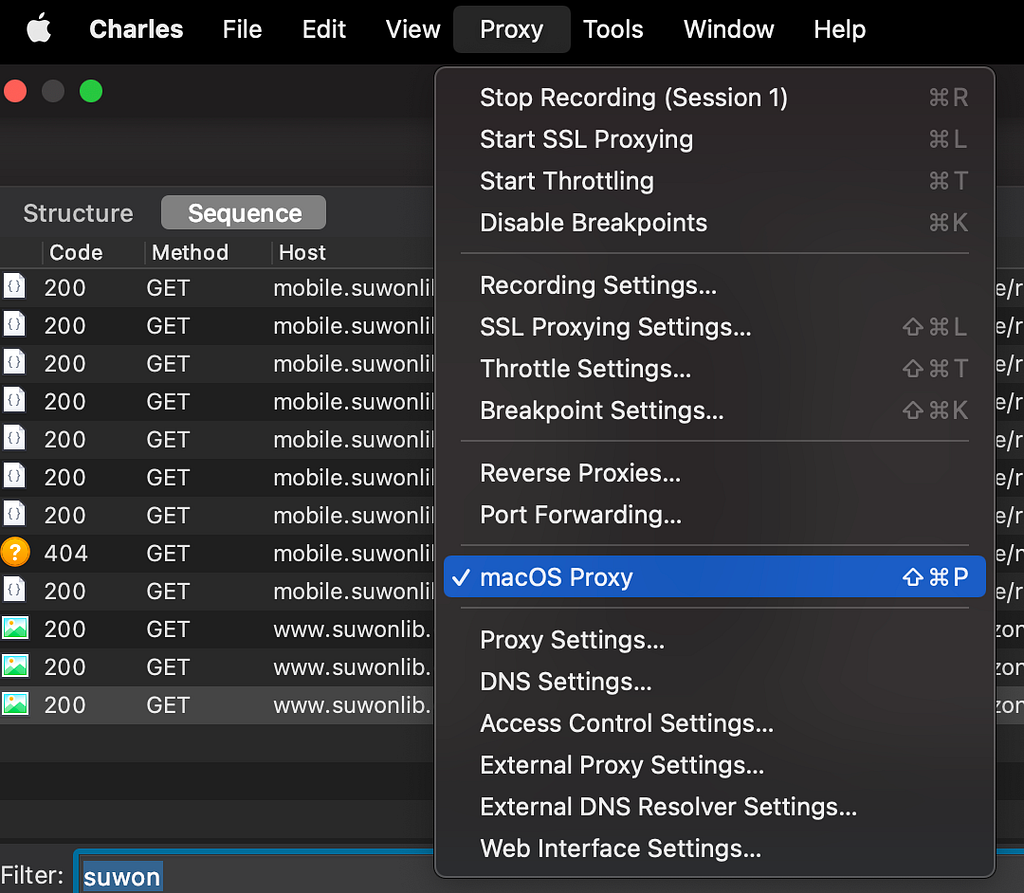Switch to the Structure tab
This screenshot has width=1024, height=893.
pyautogui.click(x=78, y=213)
